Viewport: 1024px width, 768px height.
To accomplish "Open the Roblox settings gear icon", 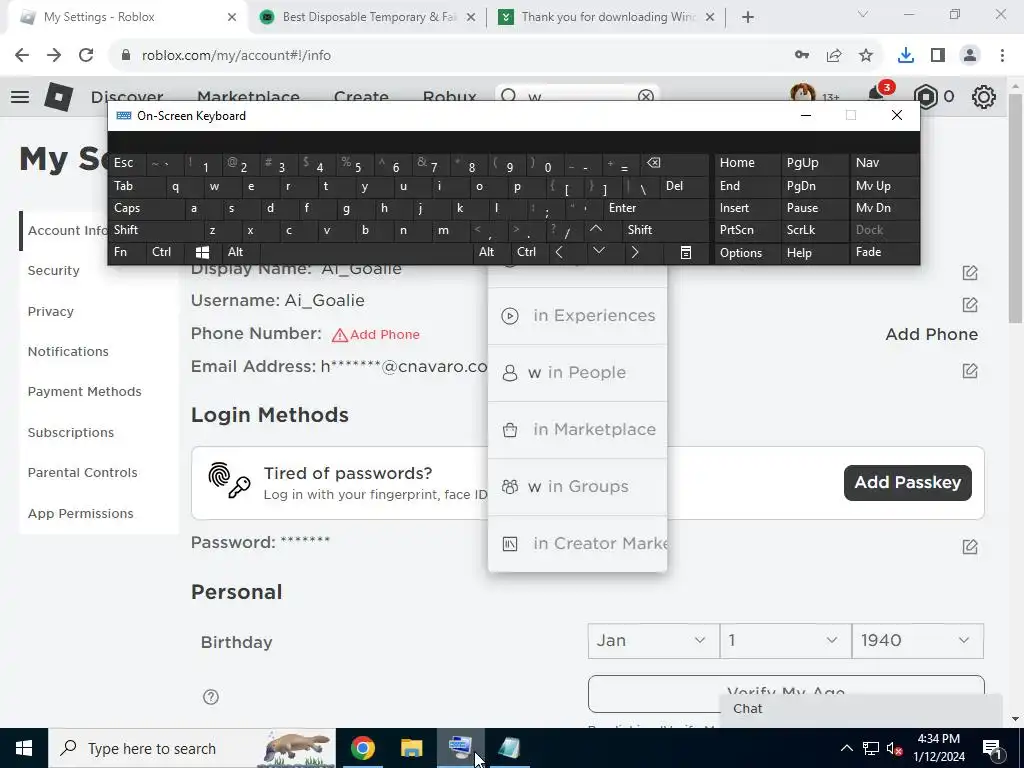I will pos(984,97).
